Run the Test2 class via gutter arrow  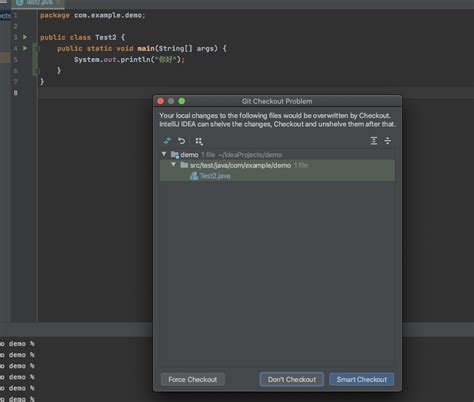pos(25,37)
